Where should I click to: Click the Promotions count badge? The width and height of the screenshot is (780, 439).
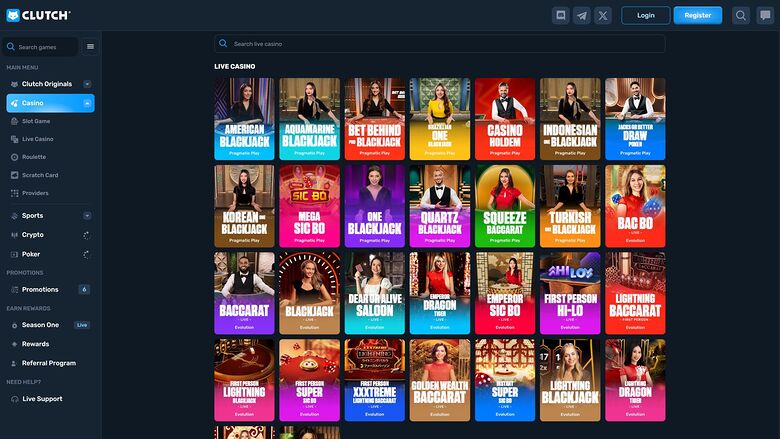coord(84,289)
